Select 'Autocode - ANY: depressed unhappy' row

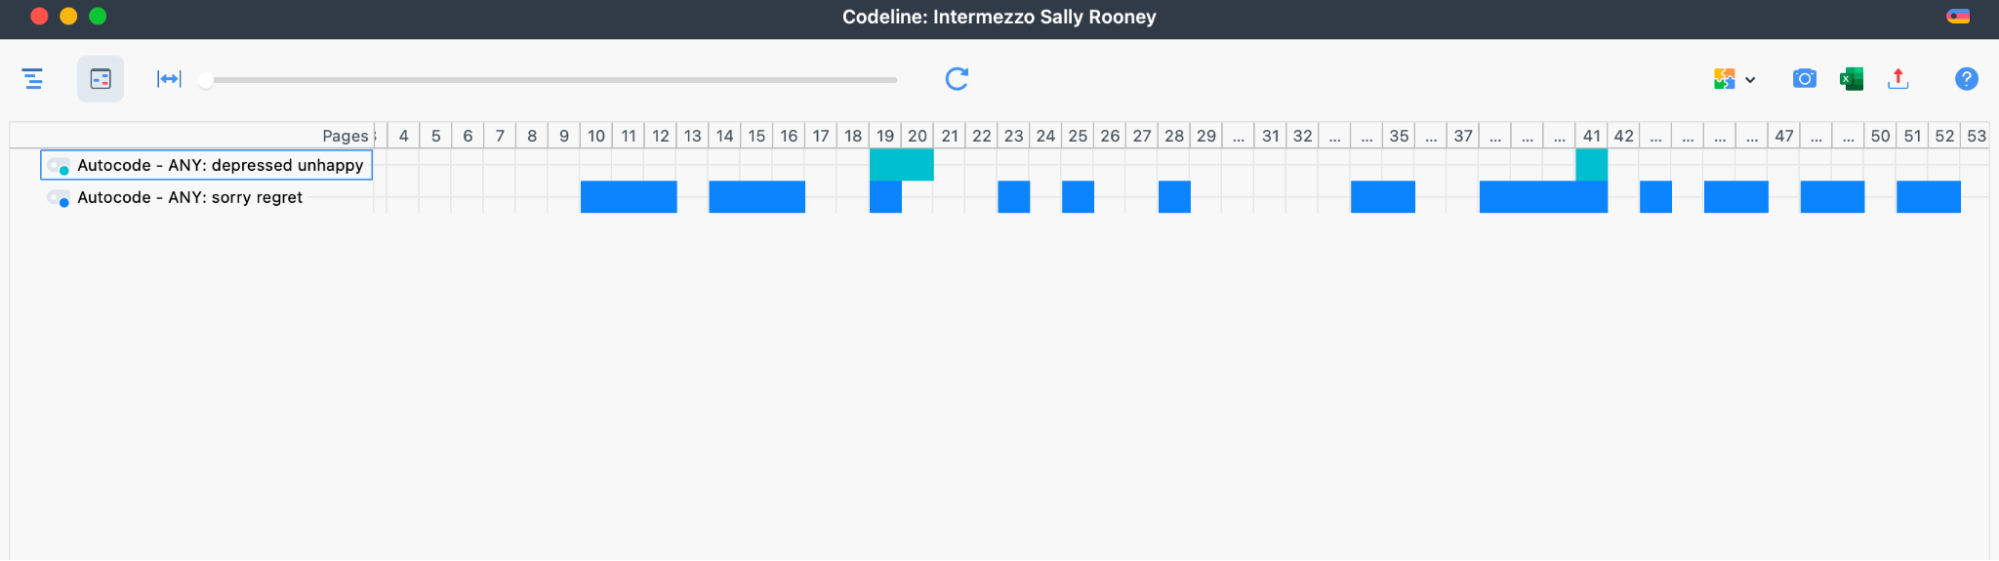coord(220,165)
